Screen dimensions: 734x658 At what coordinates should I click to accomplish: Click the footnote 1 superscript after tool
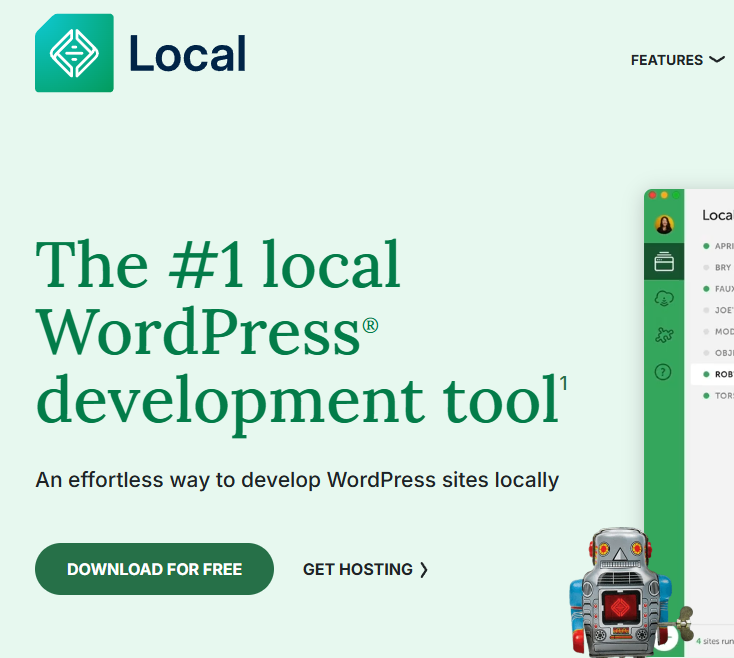(564, 383)
